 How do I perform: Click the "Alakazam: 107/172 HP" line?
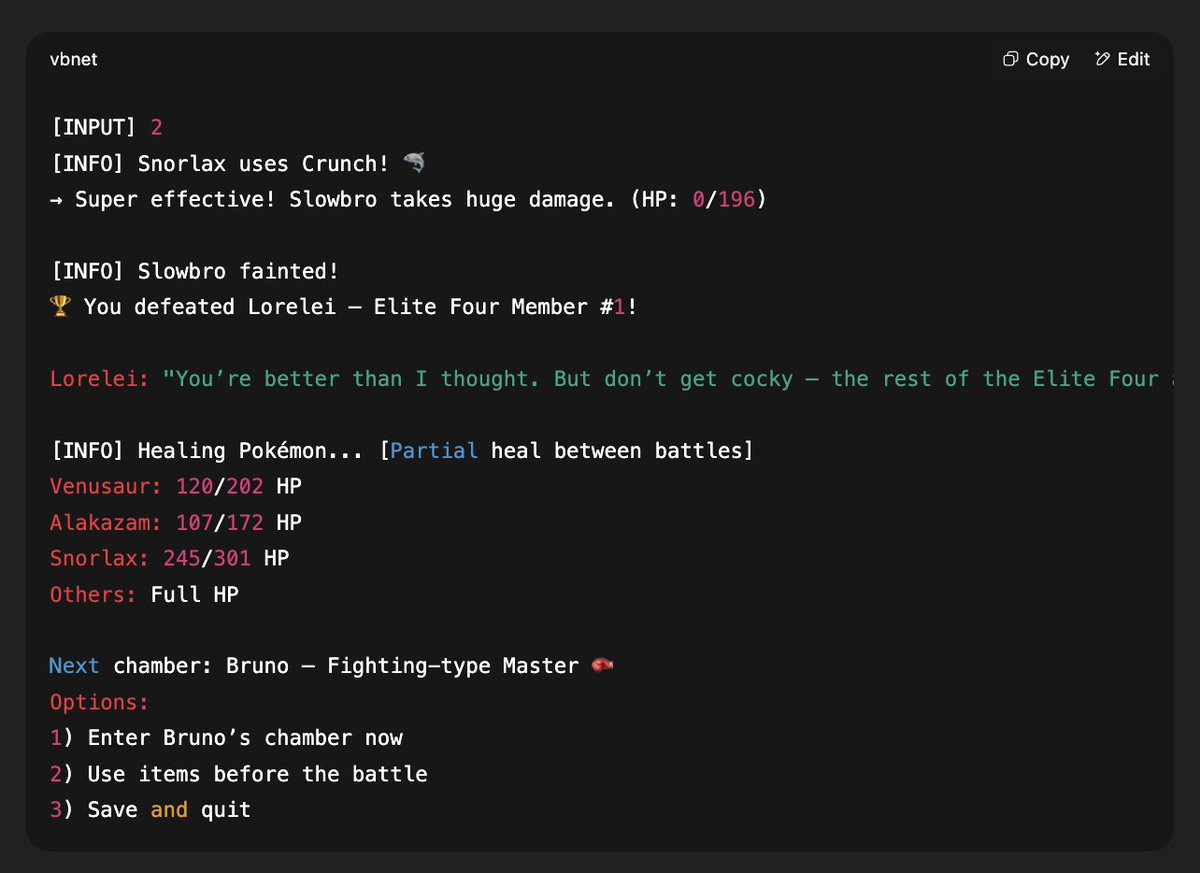(x=176, y=523)
